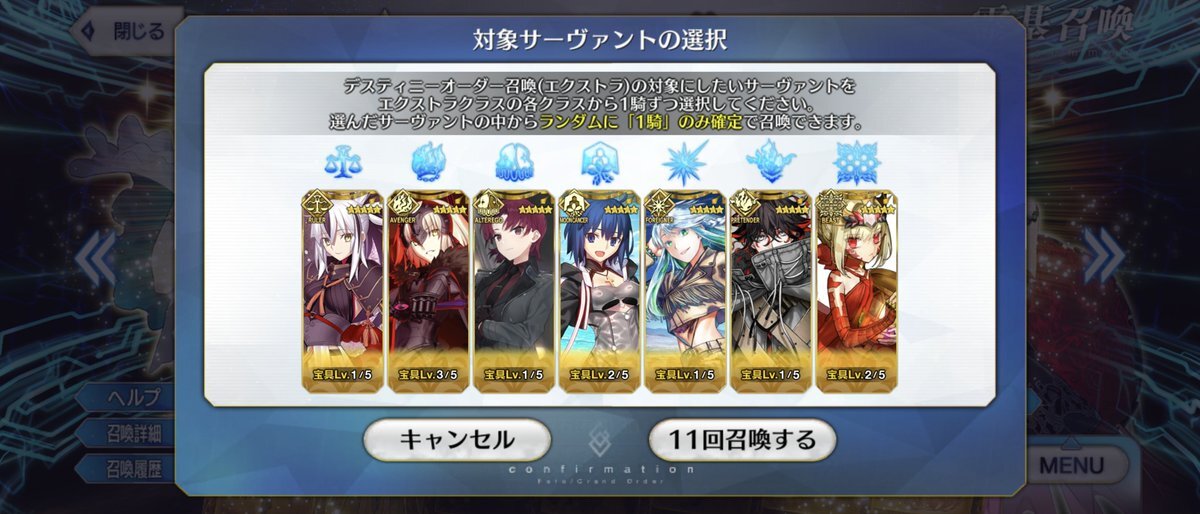Choose the Ruler servant card
Image resolution: width=1200 pixels, height=514 pixels.
click(342, 290)
